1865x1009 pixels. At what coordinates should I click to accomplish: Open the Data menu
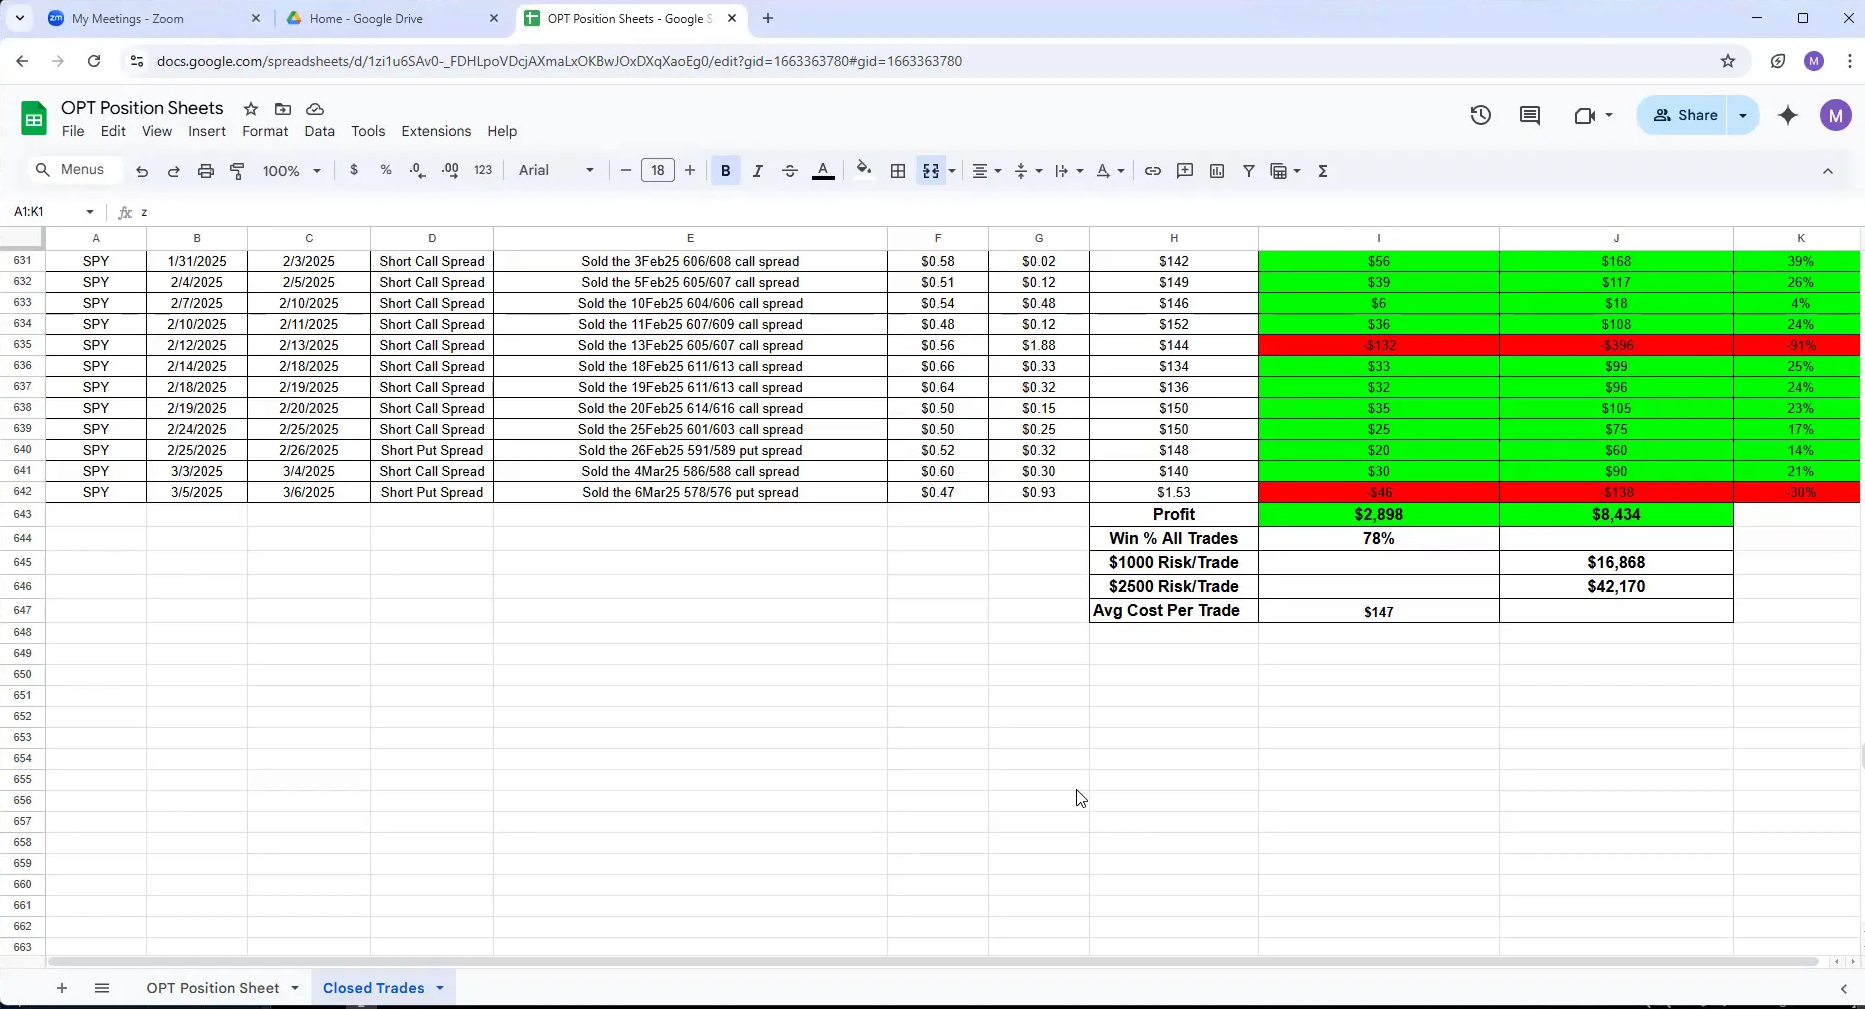click(319, 131)
